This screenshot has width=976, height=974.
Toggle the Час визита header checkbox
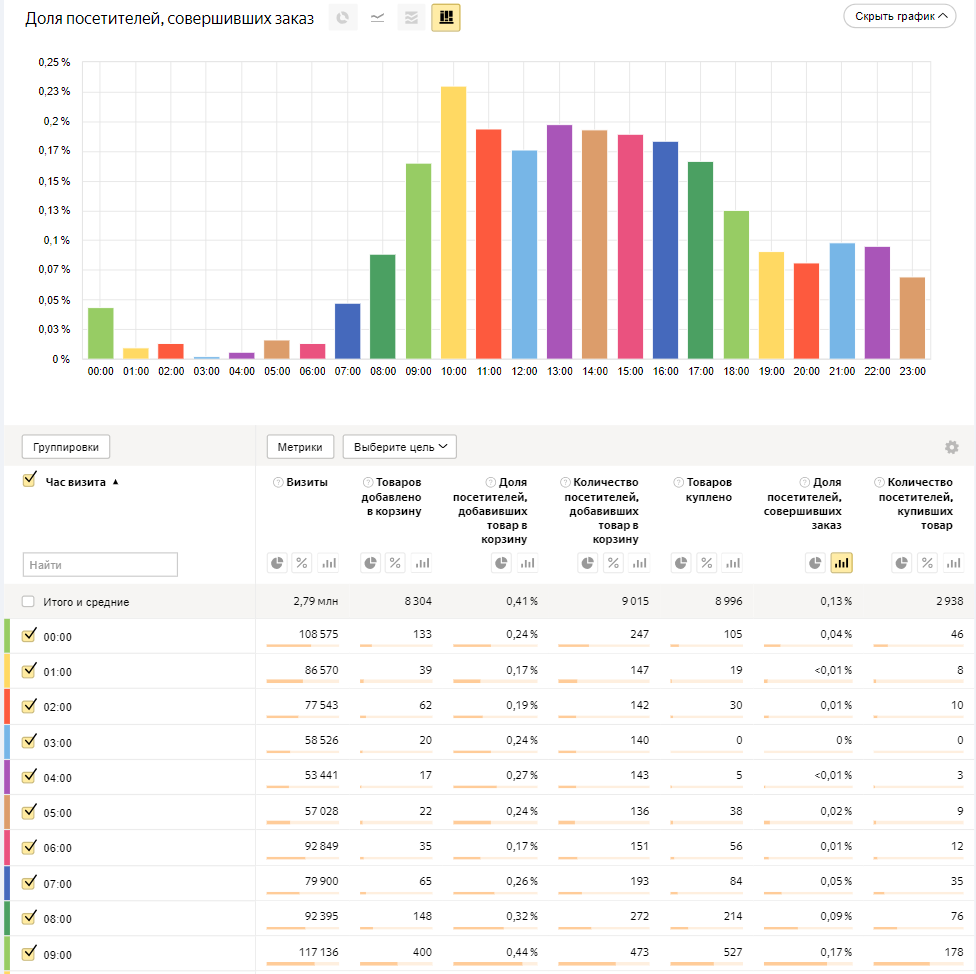(x=30, y=481)
